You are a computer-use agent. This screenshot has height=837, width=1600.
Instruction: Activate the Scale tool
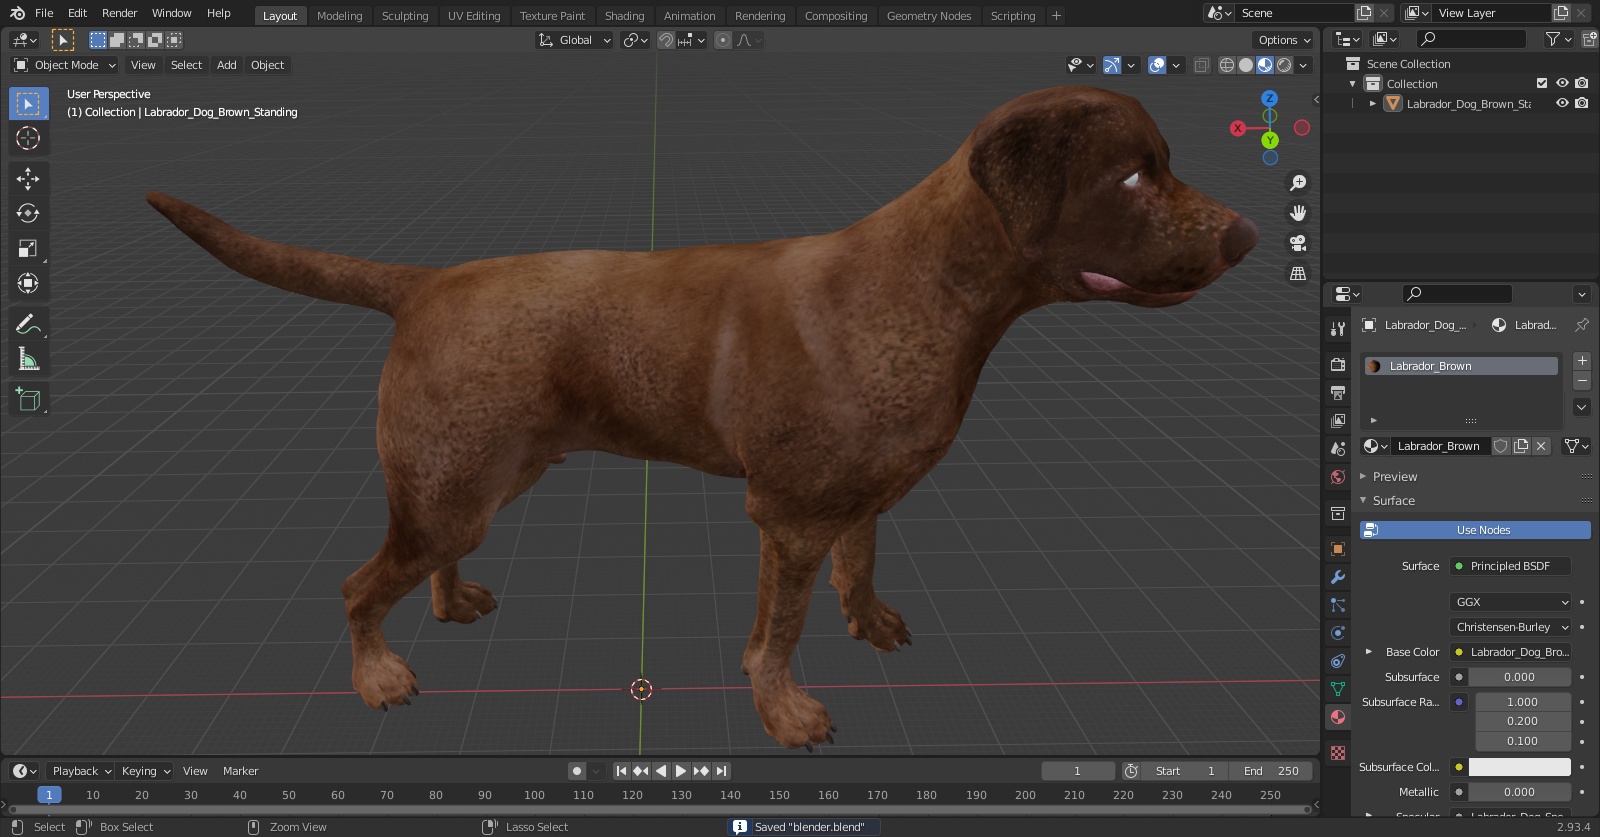tap(28, 248)
